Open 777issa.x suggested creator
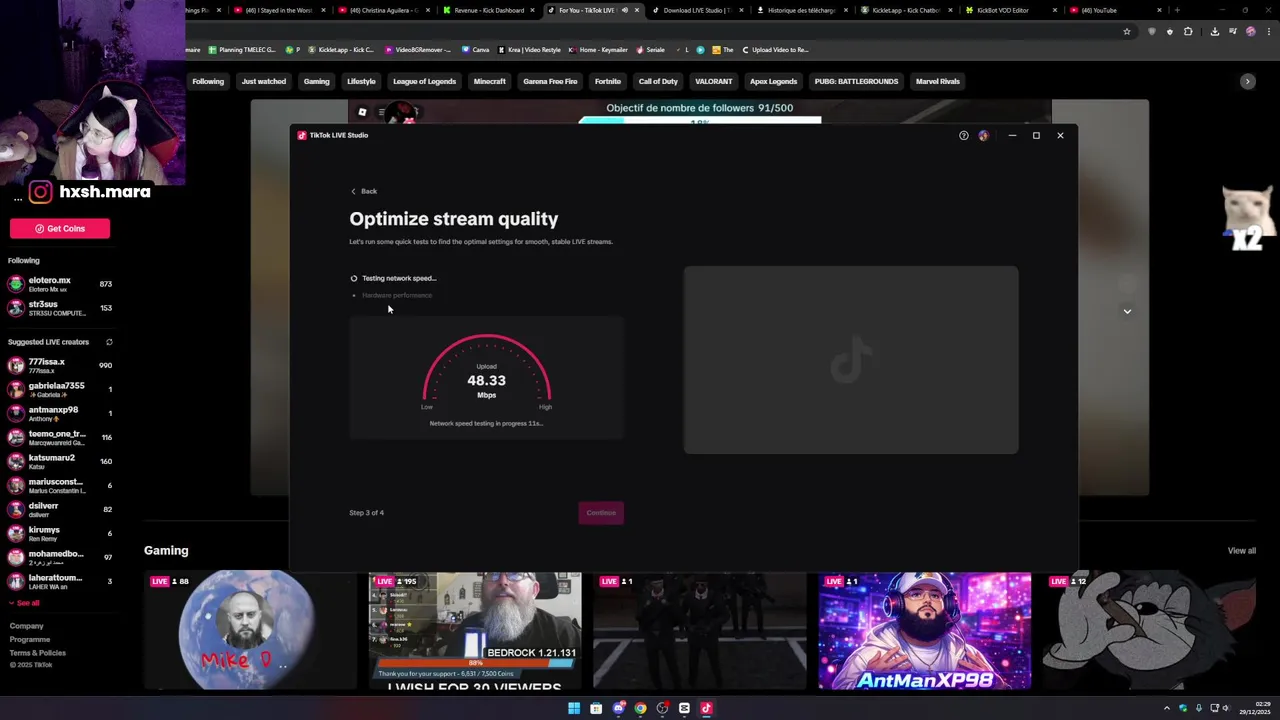 pyautogui.click(x=60, y=366)
